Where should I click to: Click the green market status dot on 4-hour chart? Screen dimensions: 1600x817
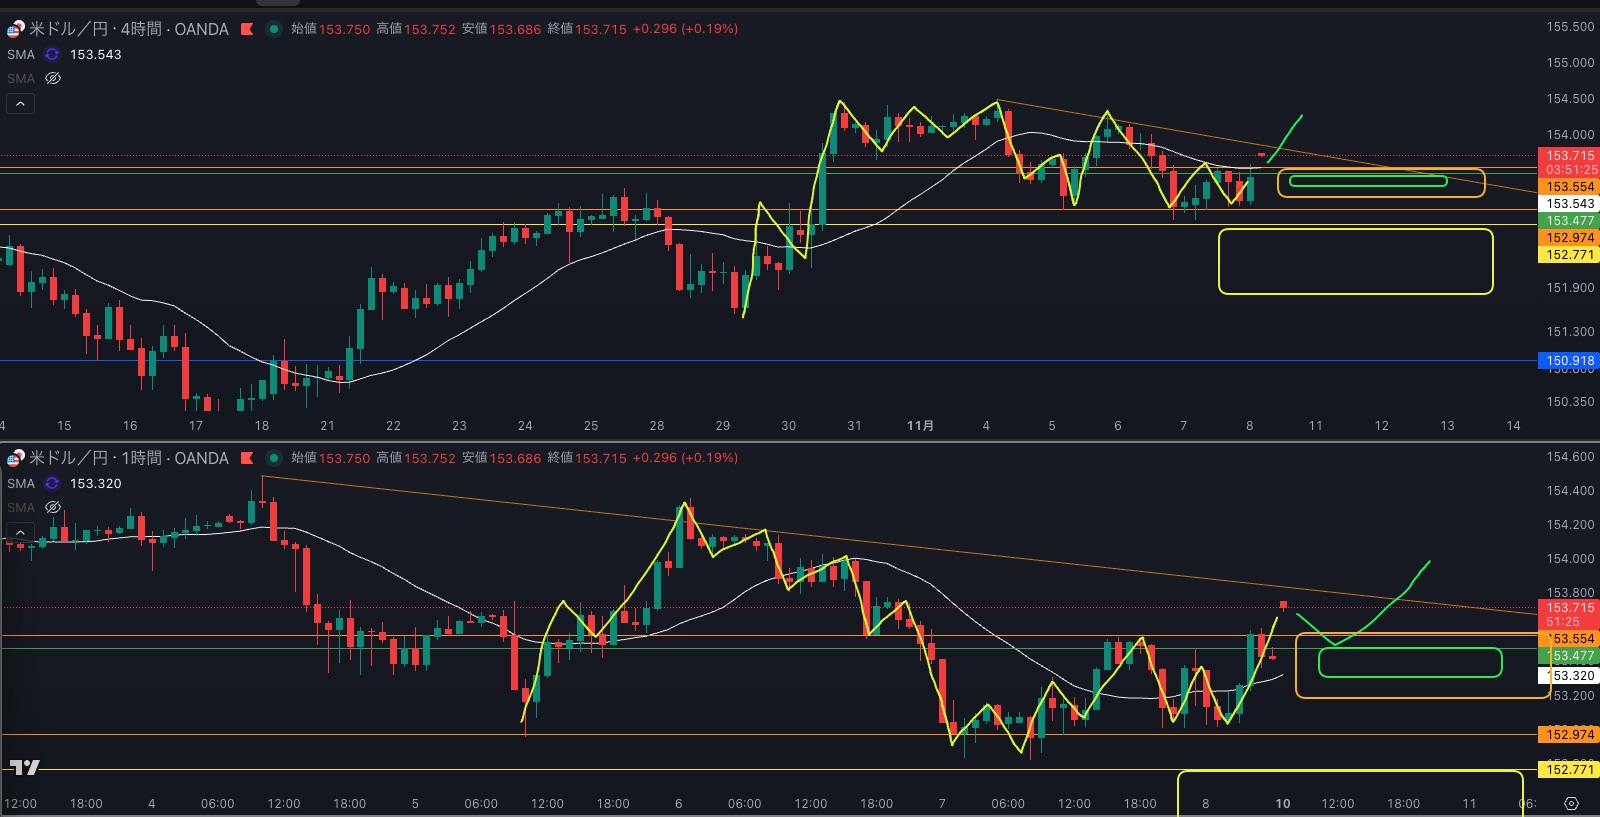[273, 29]
